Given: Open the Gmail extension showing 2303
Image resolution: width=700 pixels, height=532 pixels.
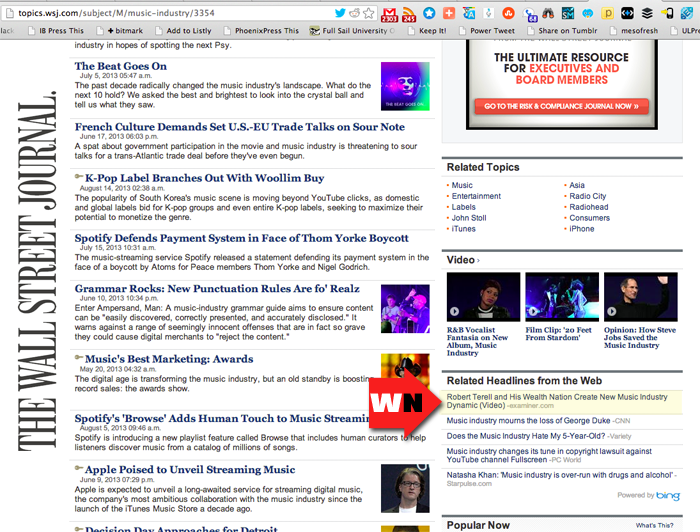Looking at the screenshot, I should tap(389, 14).
